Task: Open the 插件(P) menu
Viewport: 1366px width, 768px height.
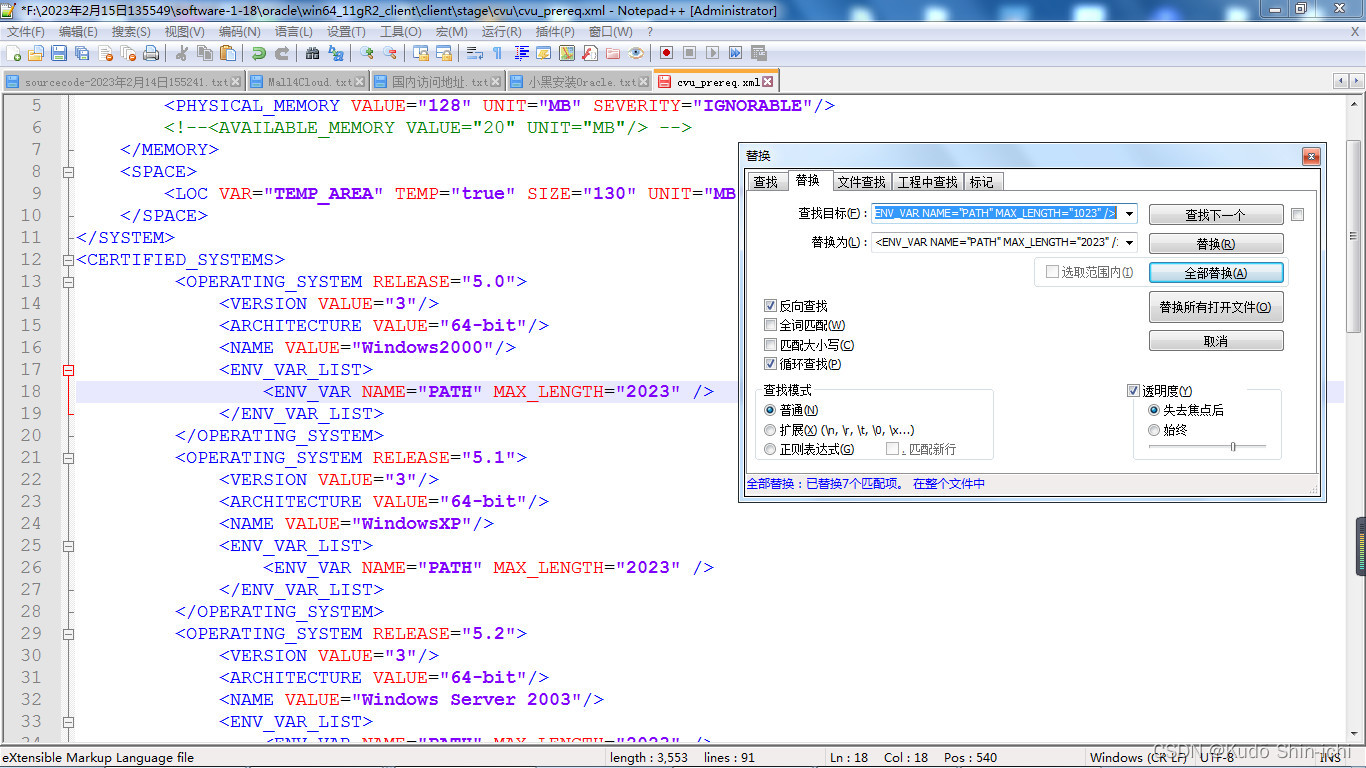Action: [x=555, y=31]
